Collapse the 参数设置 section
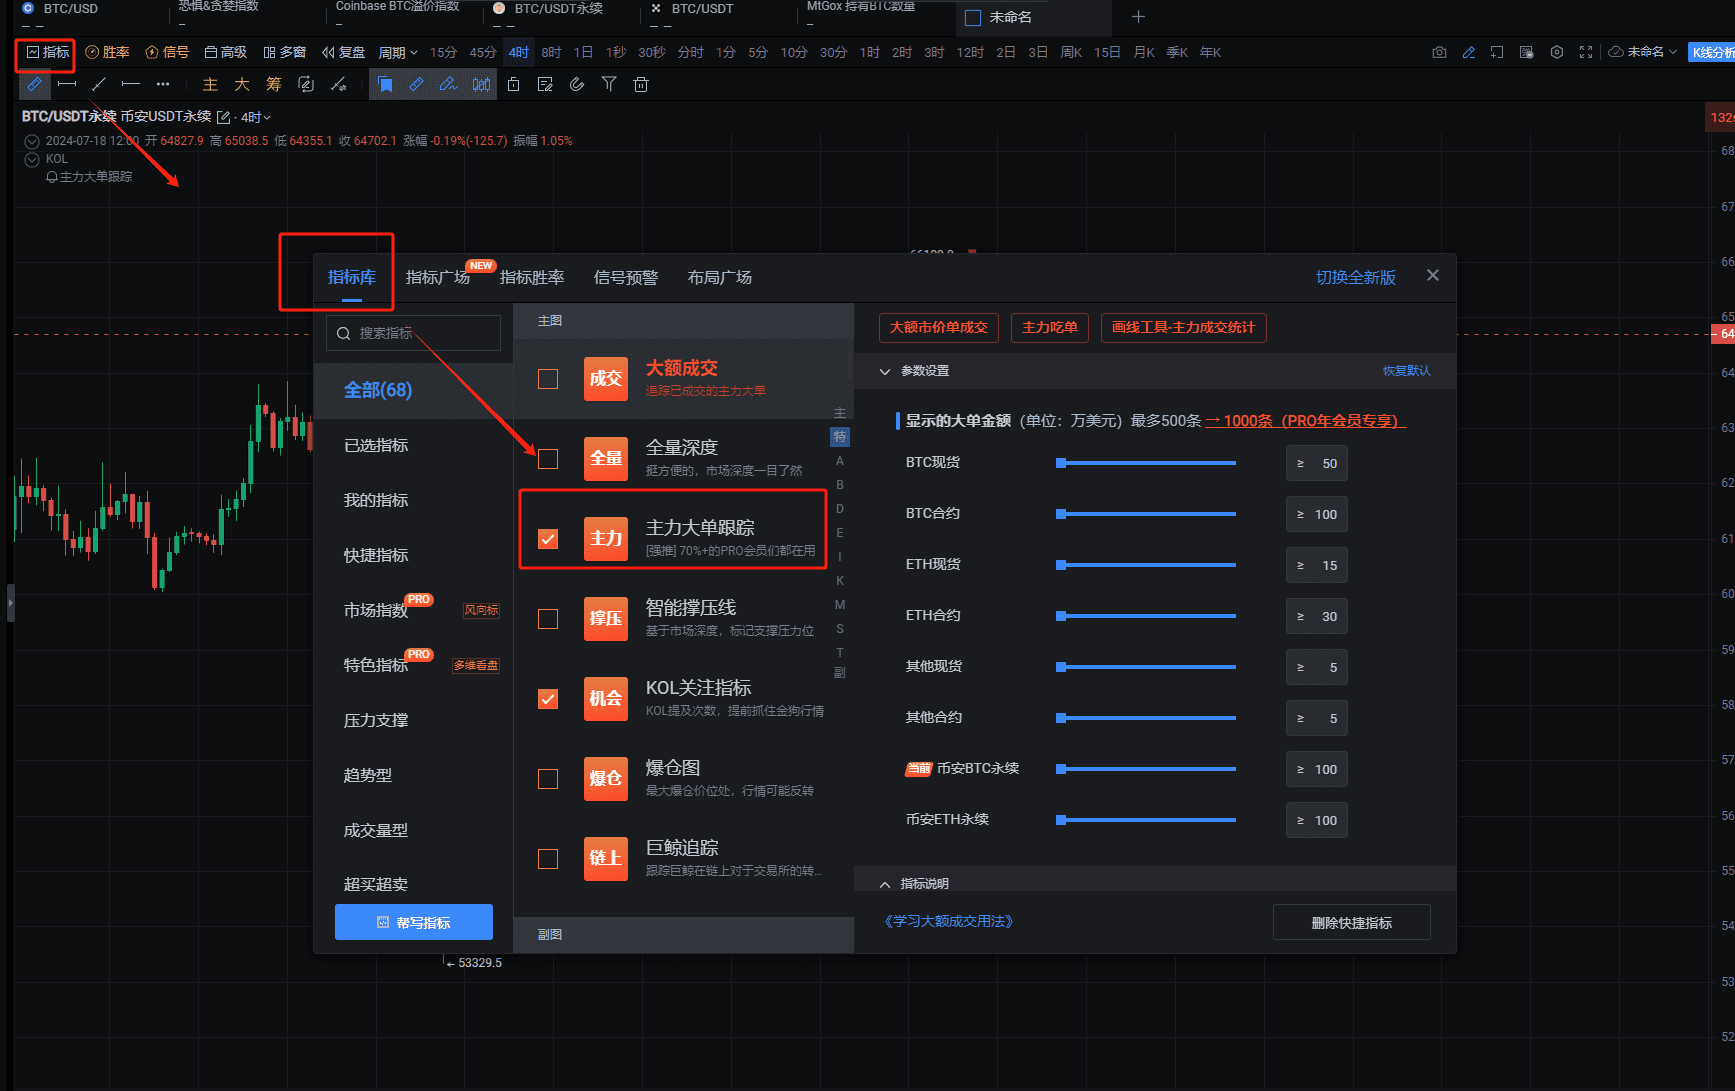1735x1091 pixels. 885,371
